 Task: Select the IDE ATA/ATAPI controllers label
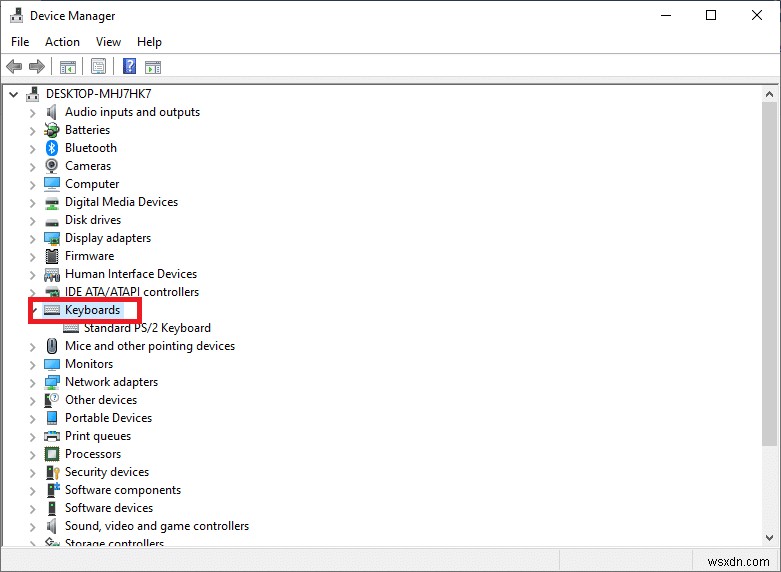pyautogui.click(x=132, y=292)
